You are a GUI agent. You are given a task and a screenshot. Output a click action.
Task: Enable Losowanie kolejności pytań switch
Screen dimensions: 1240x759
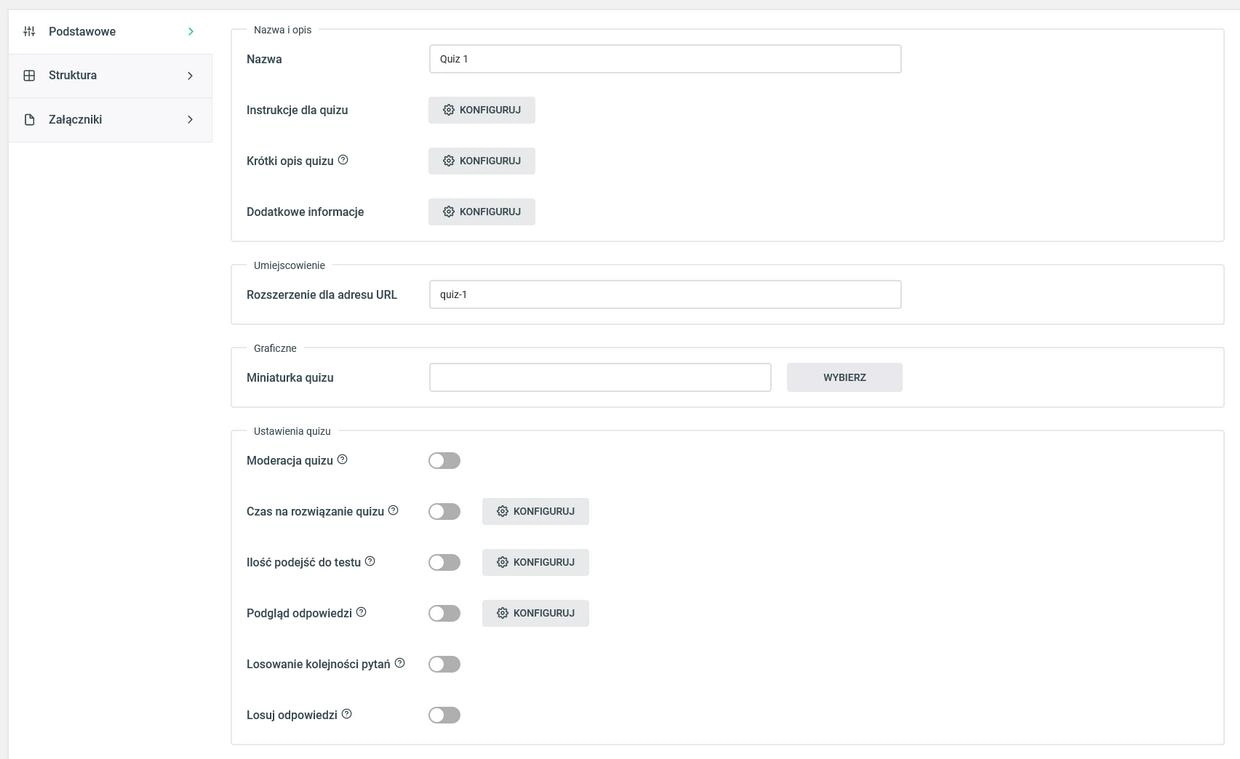444,665
